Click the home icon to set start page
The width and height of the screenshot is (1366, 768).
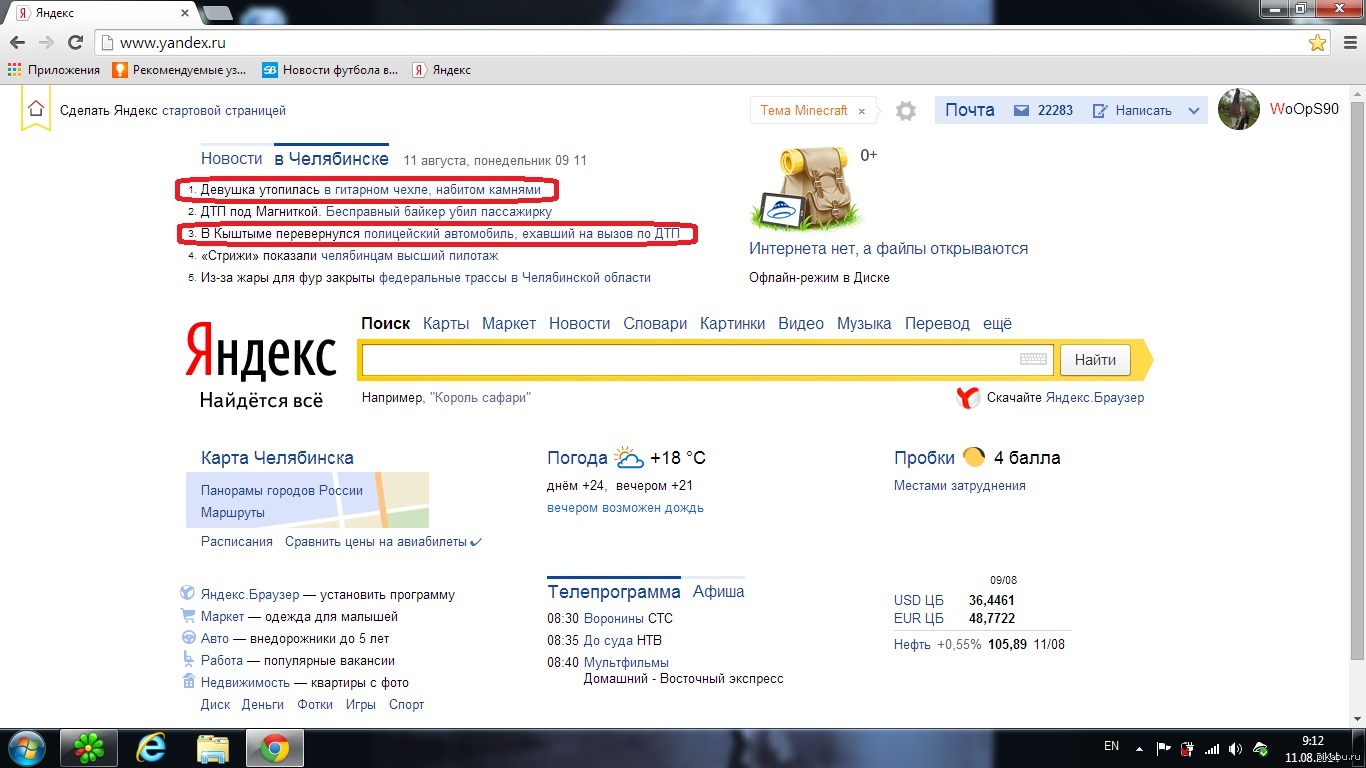tap(36, 109)
